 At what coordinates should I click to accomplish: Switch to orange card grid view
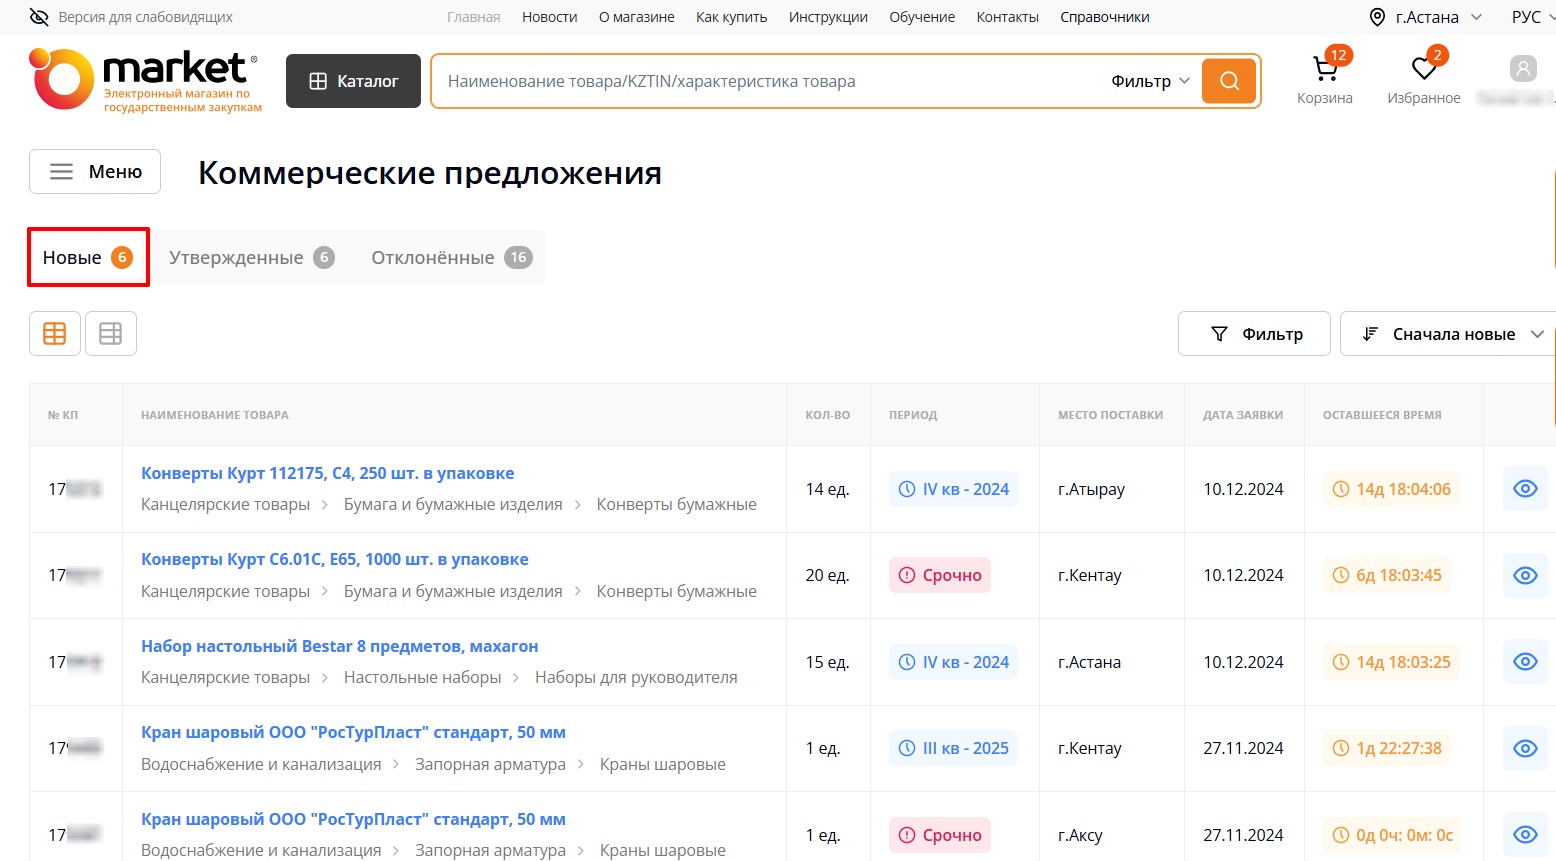[55, 334]
